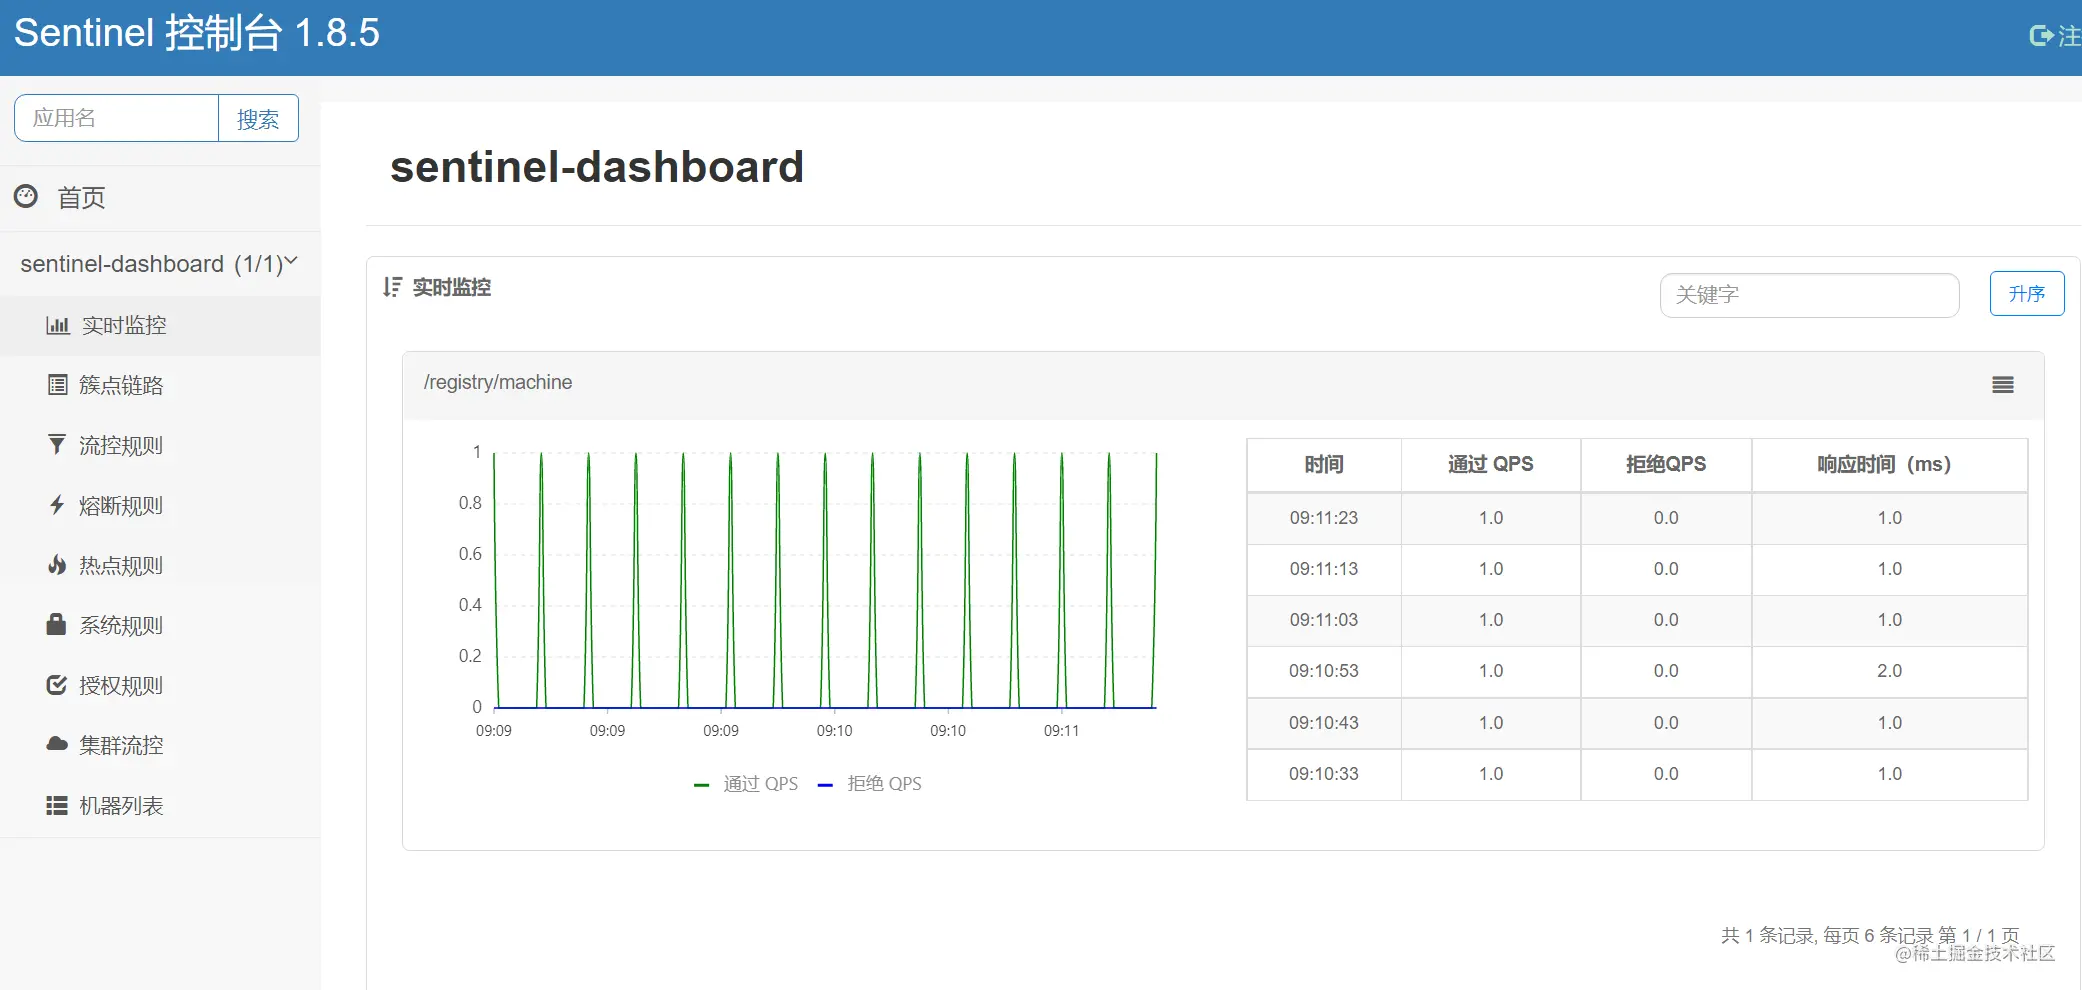The image size is (2082, 990).
Task: Open the 首页 home dashboard icon
Action: 26,197
